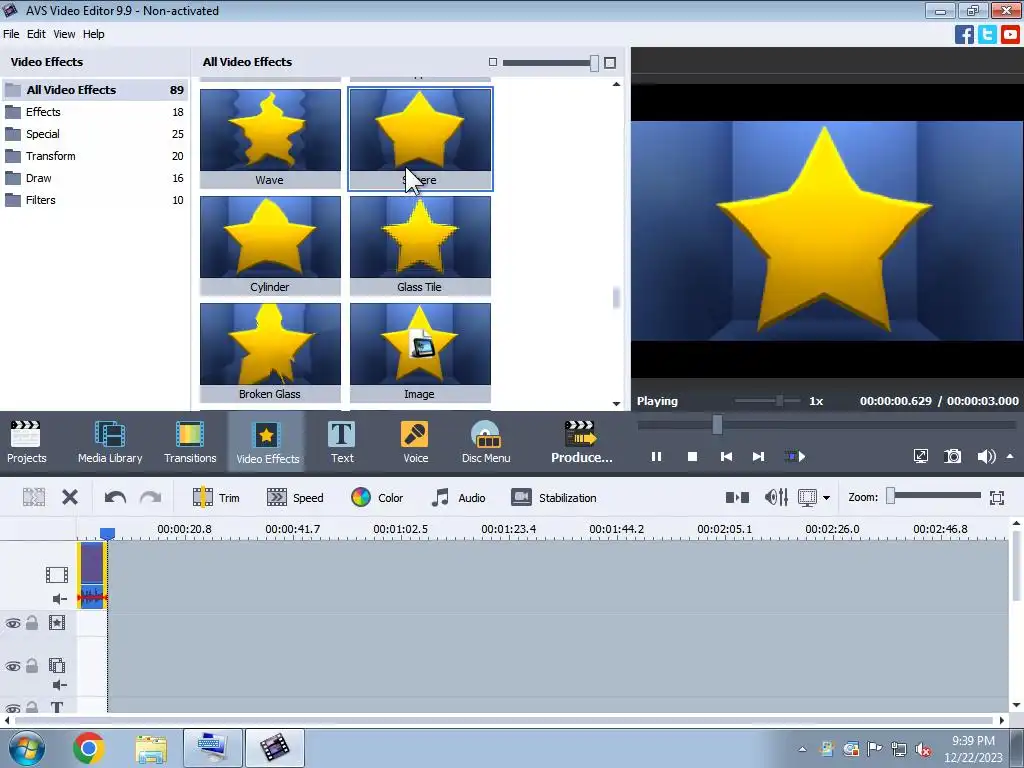Screen dimensions: 1024x768
Task: Select the Broken Glass effect thumbnail
Action: click(270, 352)
